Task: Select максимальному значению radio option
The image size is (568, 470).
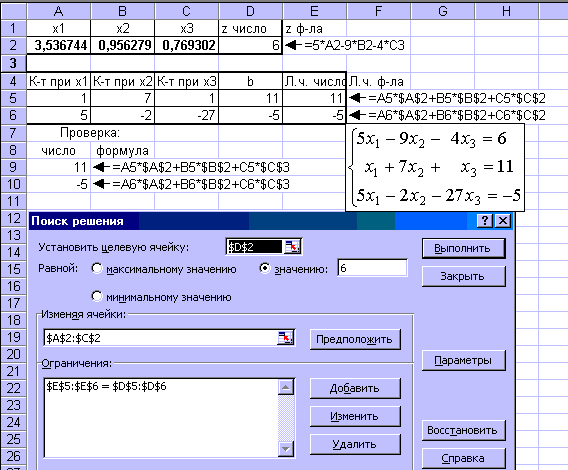Action: click(97, 269)
